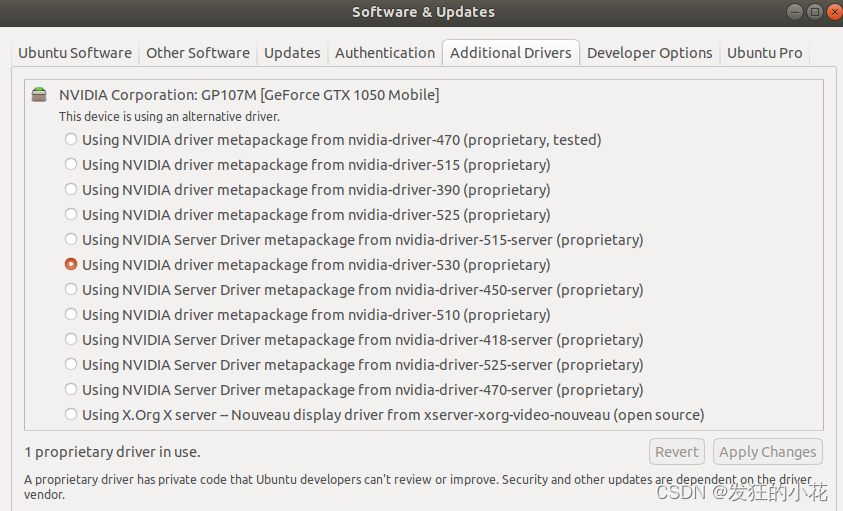Switch to the Other Software tab
The height and width of the screenshot is (511, 843).
pos(198,53)
